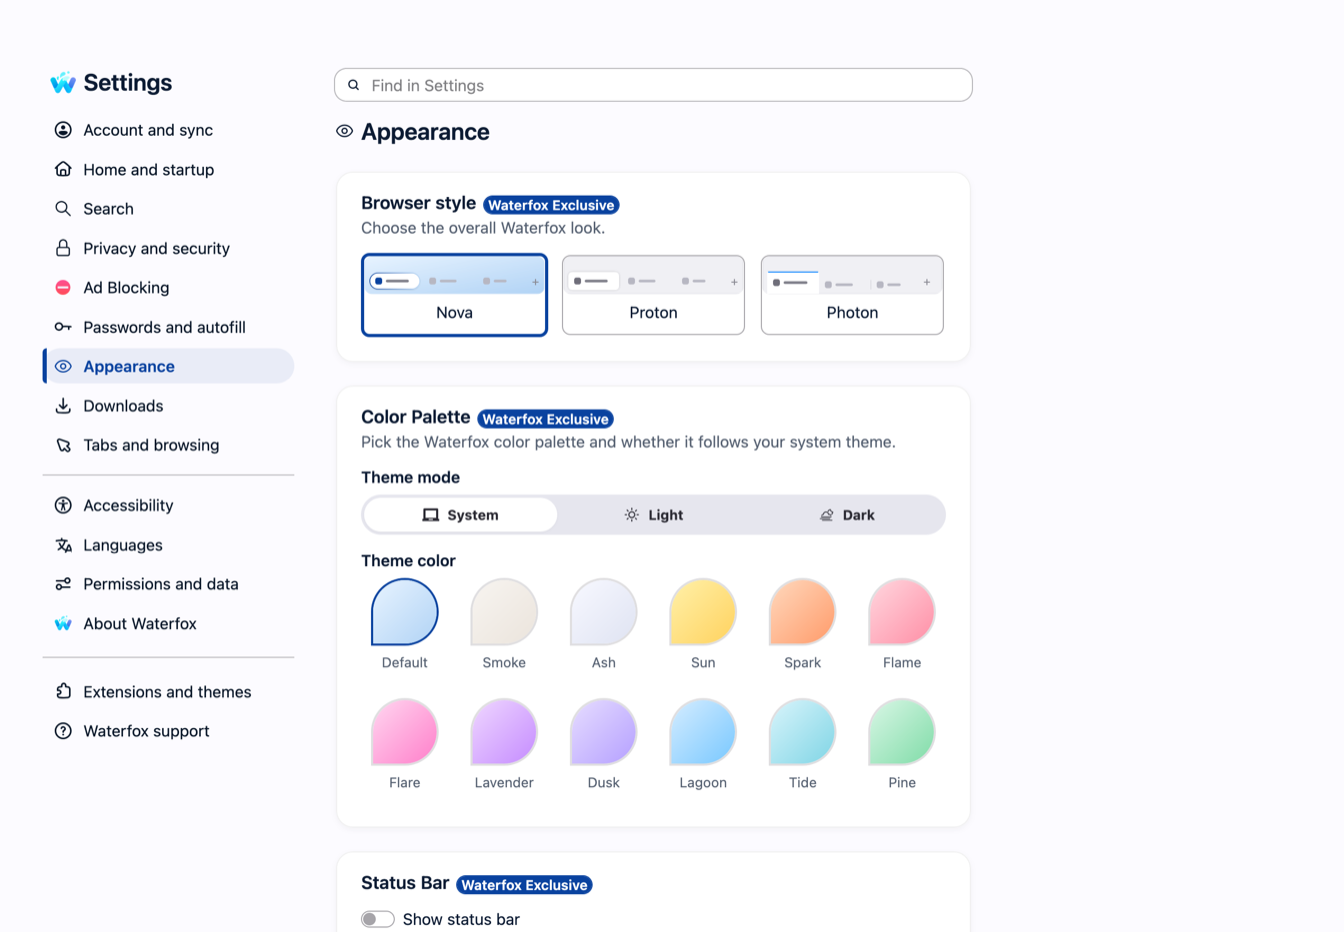The height and width of the screenshot is (932, 1344).
Task: Choose the Flare theme color
Action: pos(405,732)
